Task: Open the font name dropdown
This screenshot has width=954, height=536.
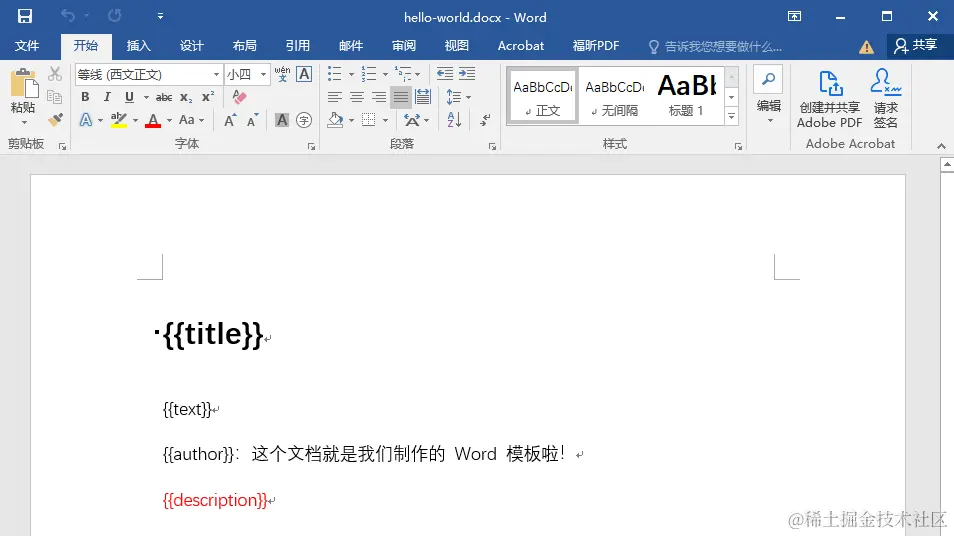Action: point(216,74)
